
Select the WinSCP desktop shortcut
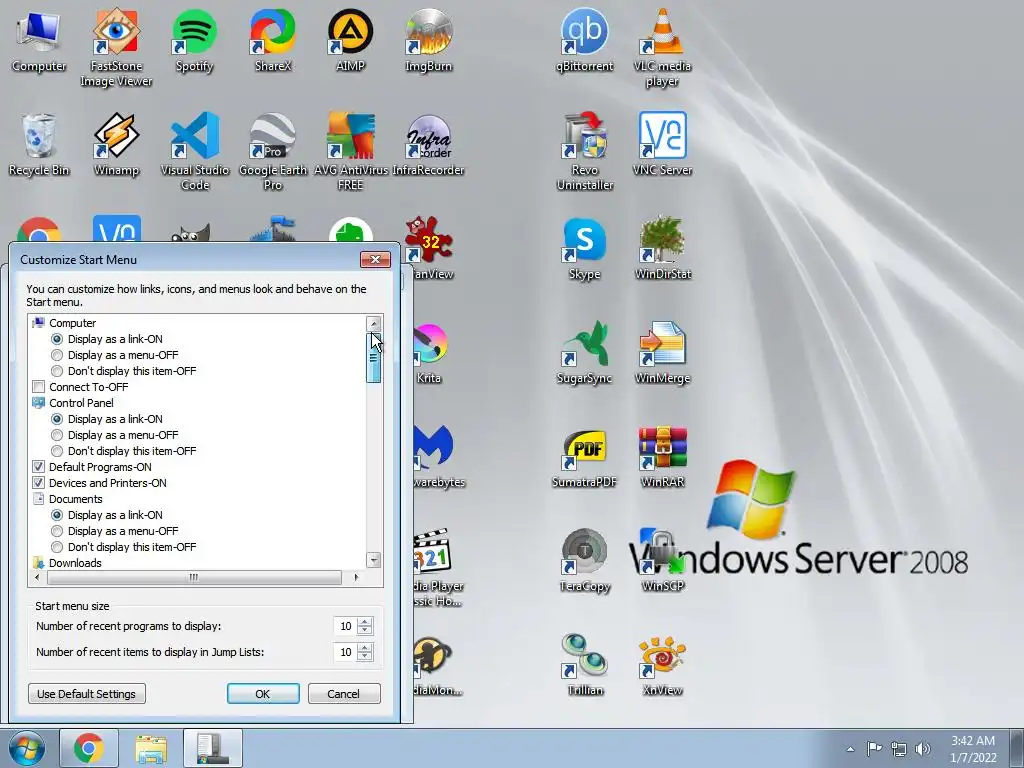662,561
